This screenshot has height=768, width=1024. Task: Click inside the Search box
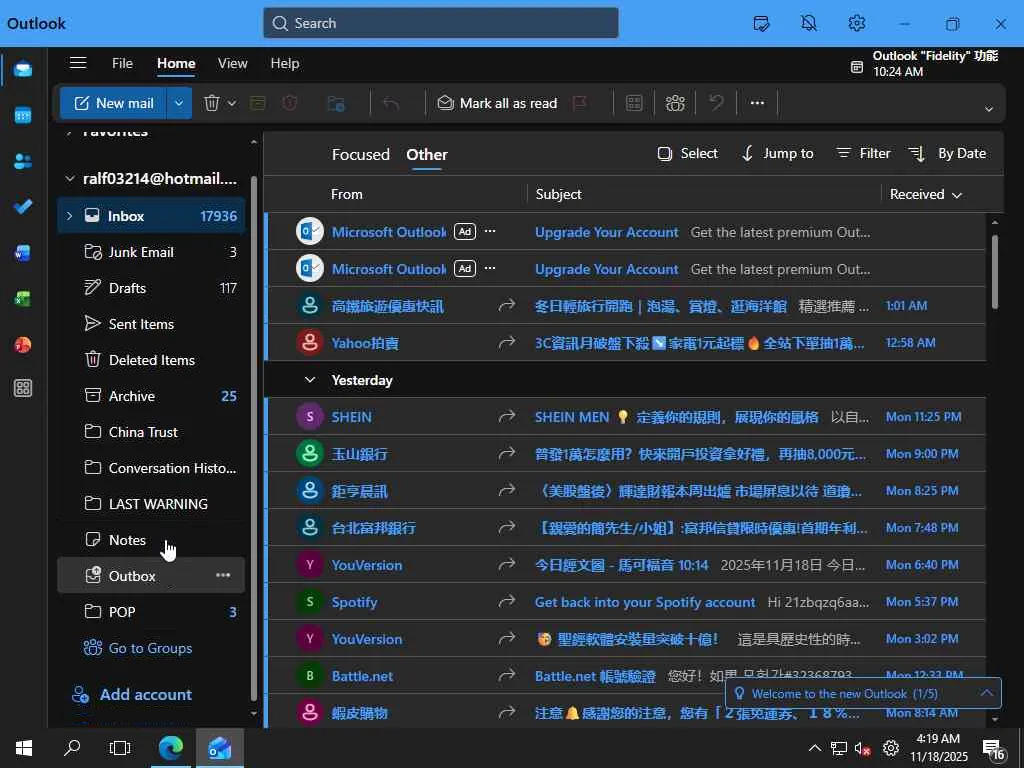pos(441,23)
